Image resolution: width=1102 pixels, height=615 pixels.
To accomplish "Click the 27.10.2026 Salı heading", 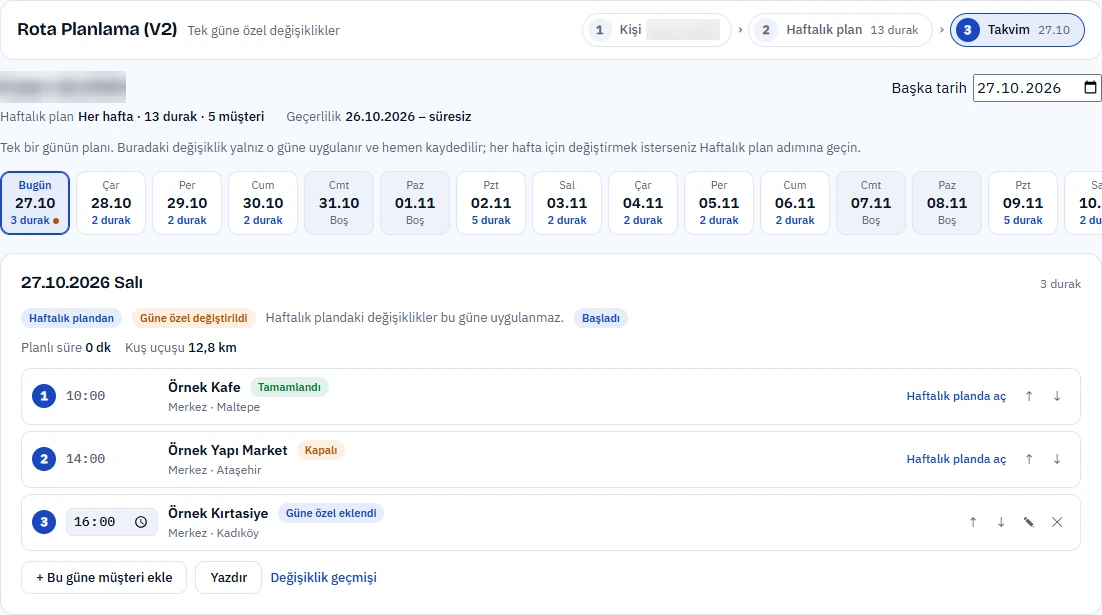I will 82,283.
